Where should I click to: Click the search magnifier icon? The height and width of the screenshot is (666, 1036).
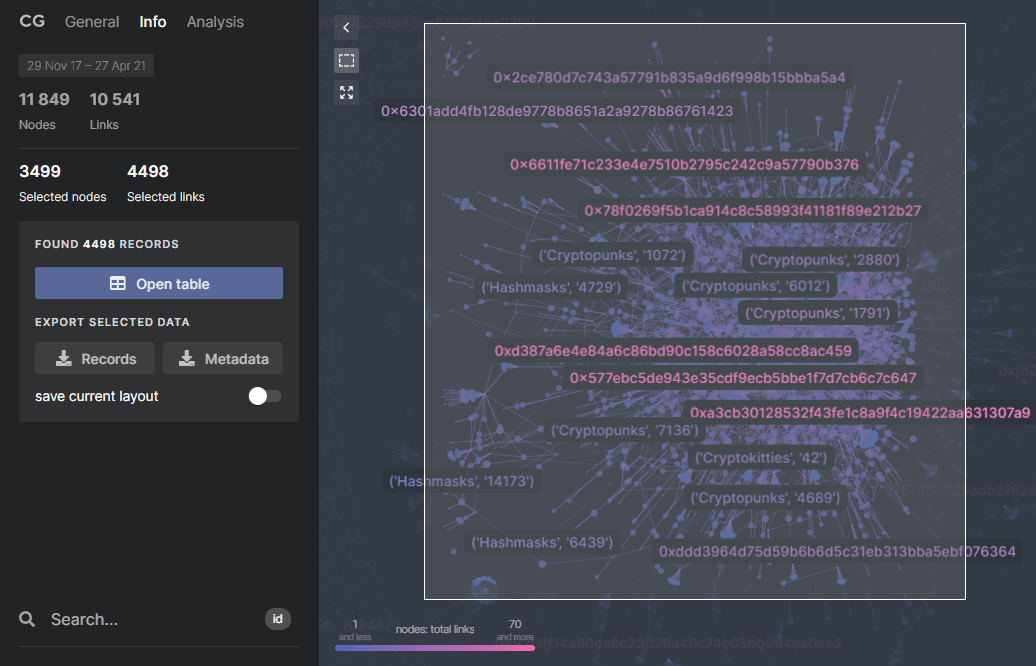point(27,620)
